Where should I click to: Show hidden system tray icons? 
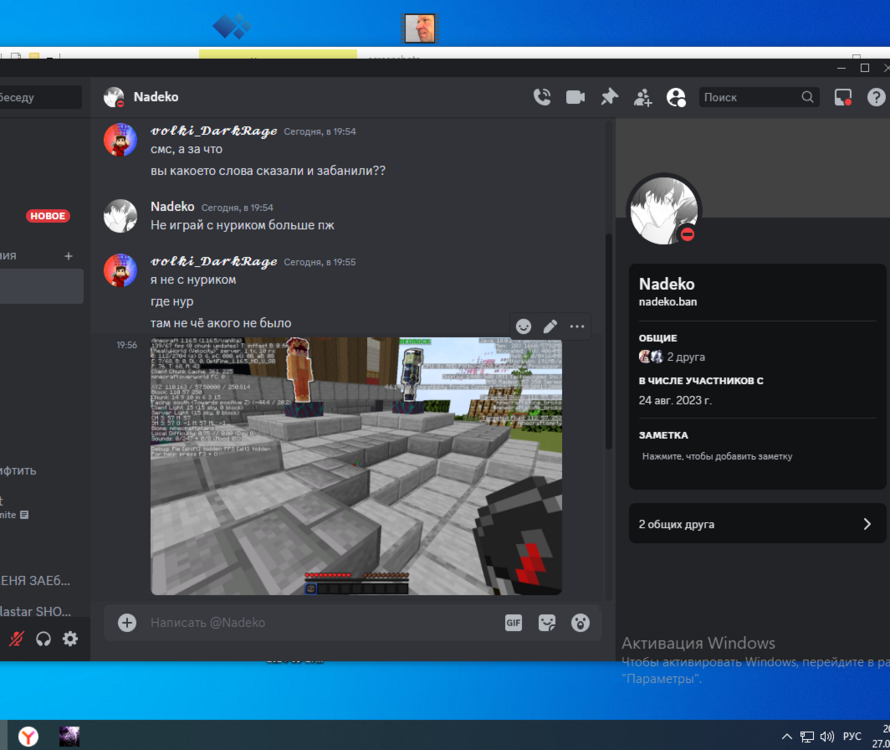(x=787, y=736)
